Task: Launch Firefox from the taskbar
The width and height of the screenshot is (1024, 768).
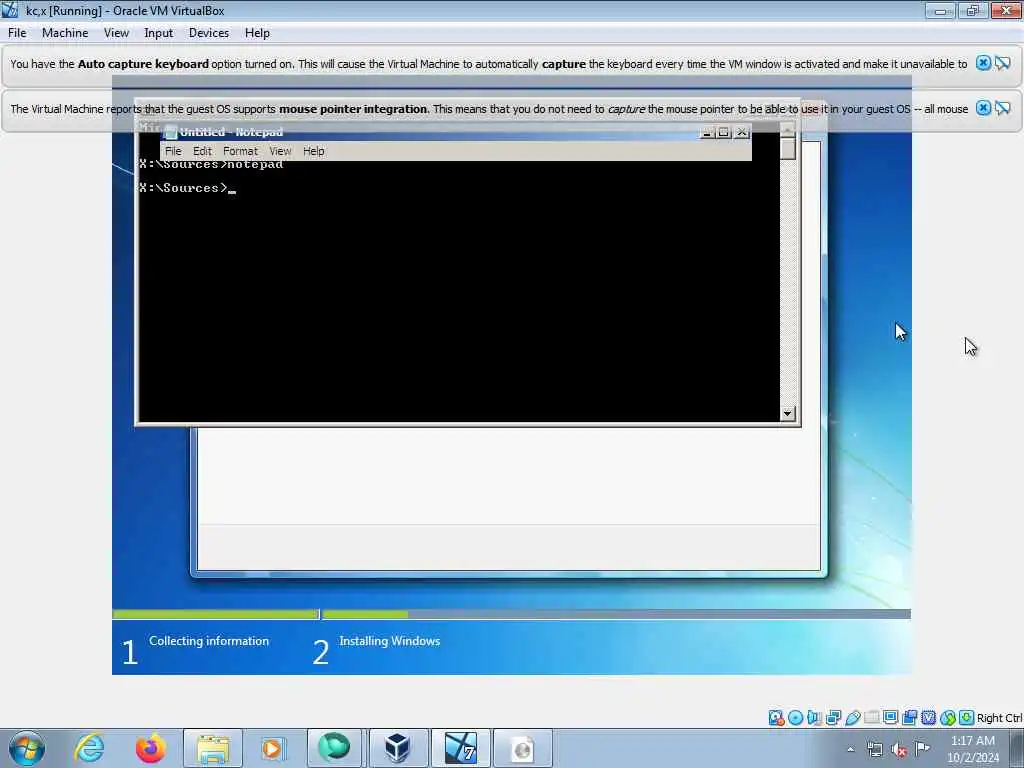Action: [150, 748]
